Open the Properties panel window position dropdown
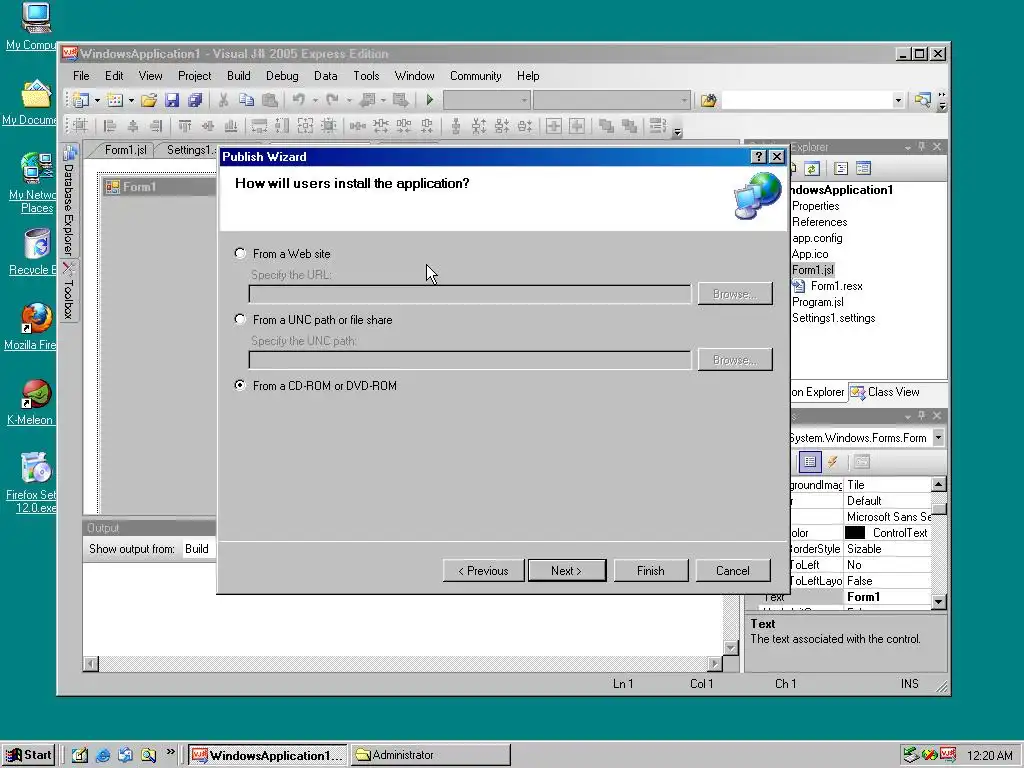 tap(908, 416)
